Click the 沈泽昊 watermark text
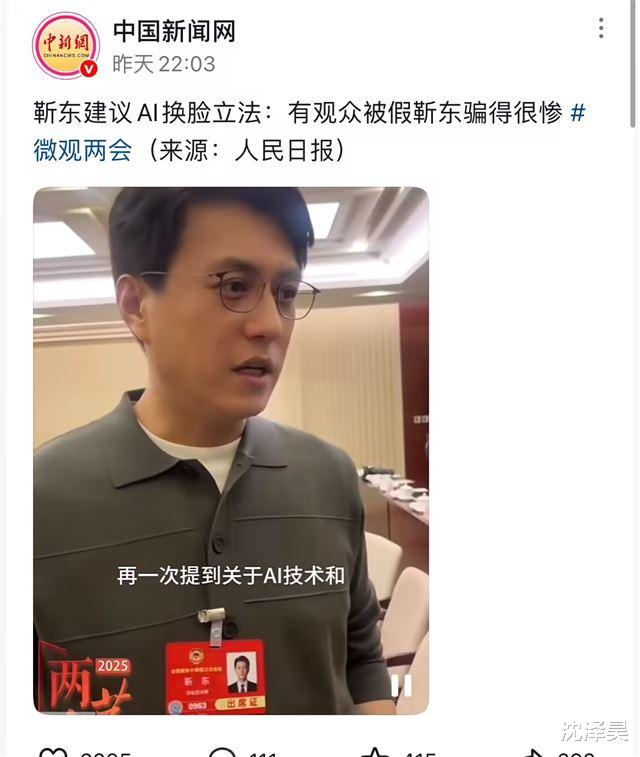The height and width of the screenshot is (757, 640). [594, 730]
